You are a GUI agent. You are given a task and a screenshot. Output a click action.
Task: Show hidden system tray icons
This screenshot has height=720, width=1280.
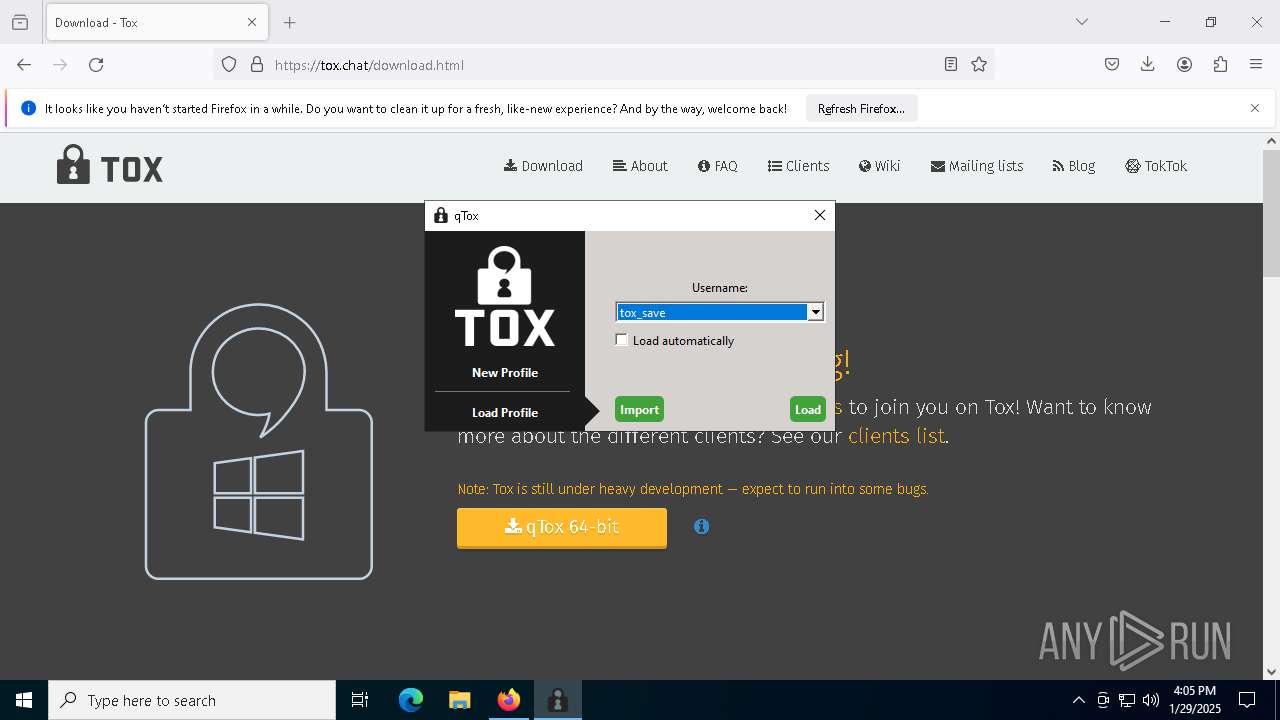point(1078,700)
